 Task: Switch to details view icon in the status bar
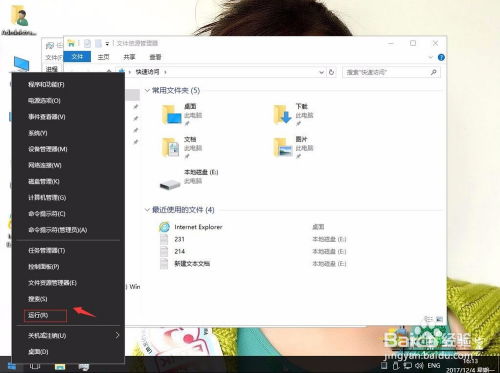click(x=429, y=319)
